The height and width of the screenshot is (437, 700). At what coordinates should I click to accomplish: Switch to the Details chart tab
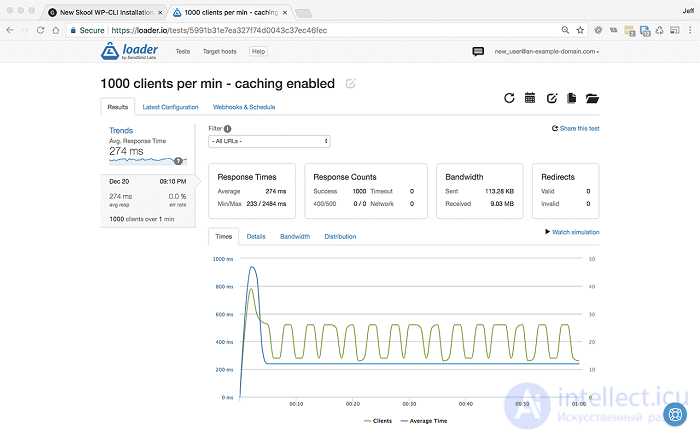pyautogui.click(x=256, y=237)
